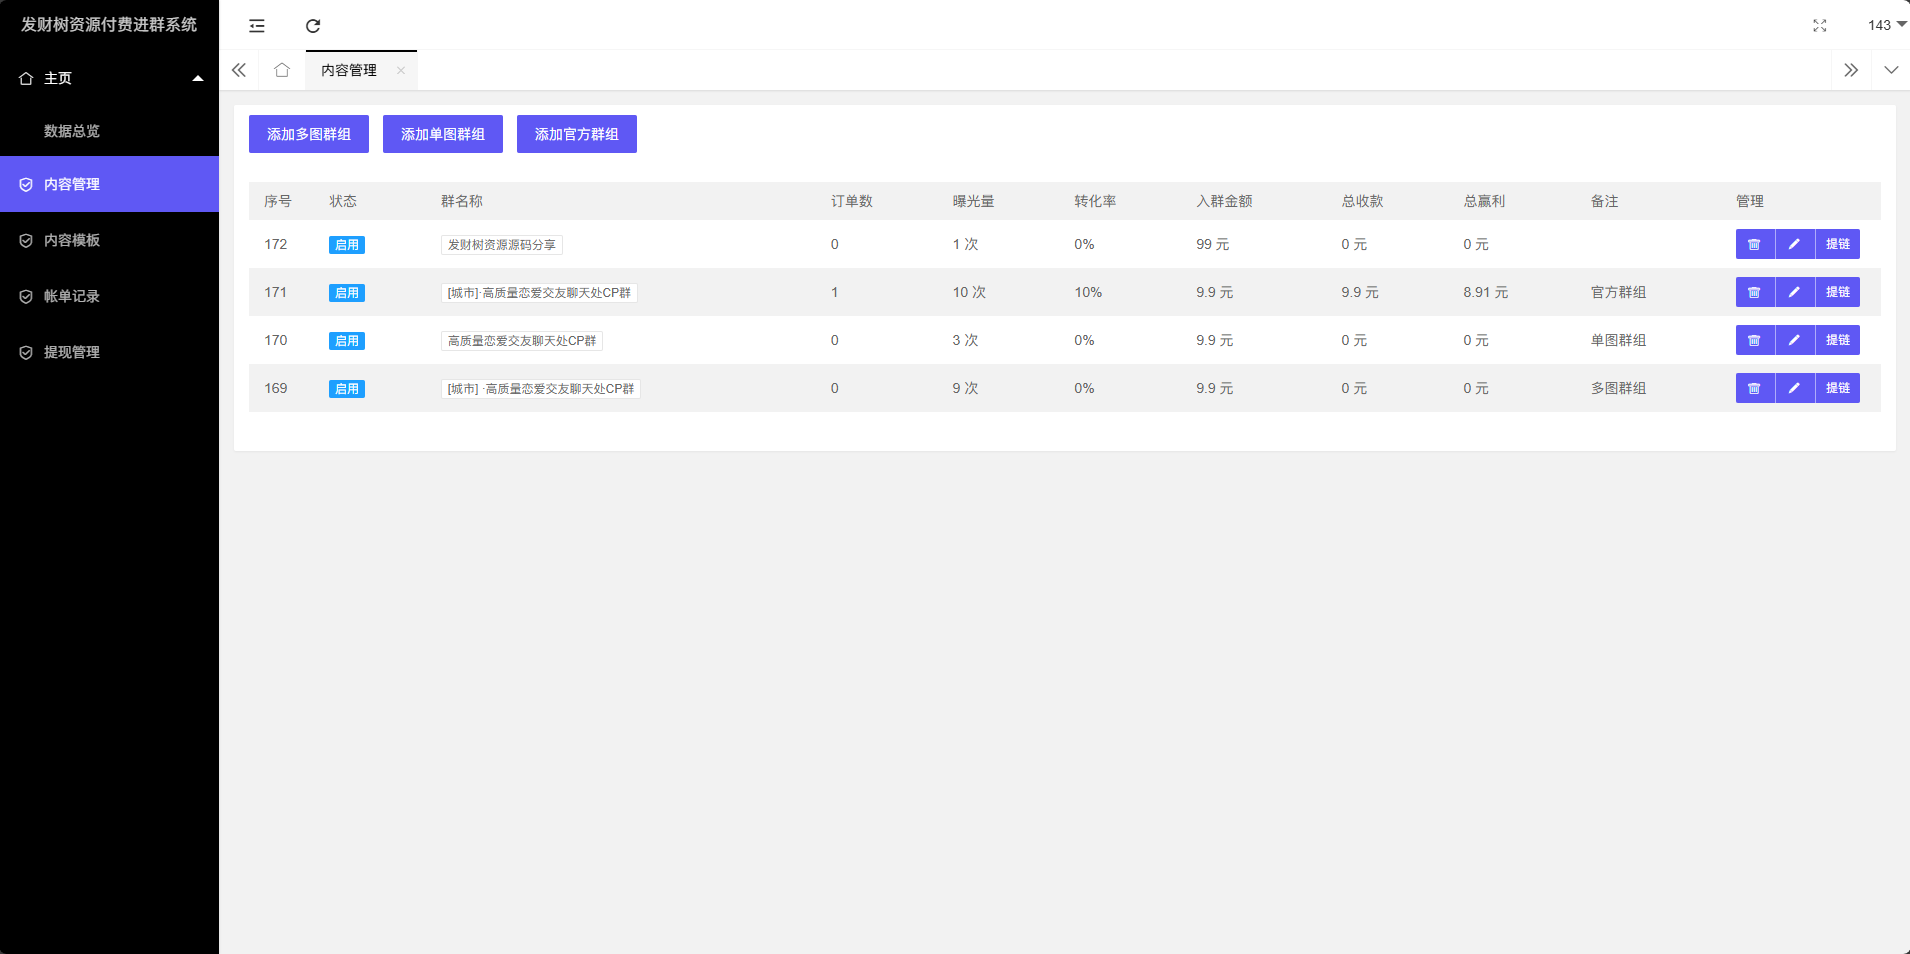
Task: Collapse the sidebar with the menu fold icon
Action: click(x=257, y=26)
